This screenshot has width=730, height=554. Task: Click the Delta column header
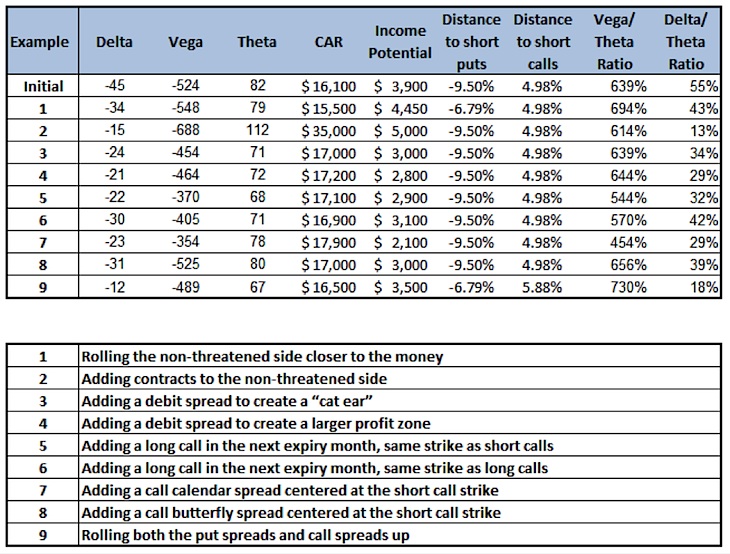114,42
